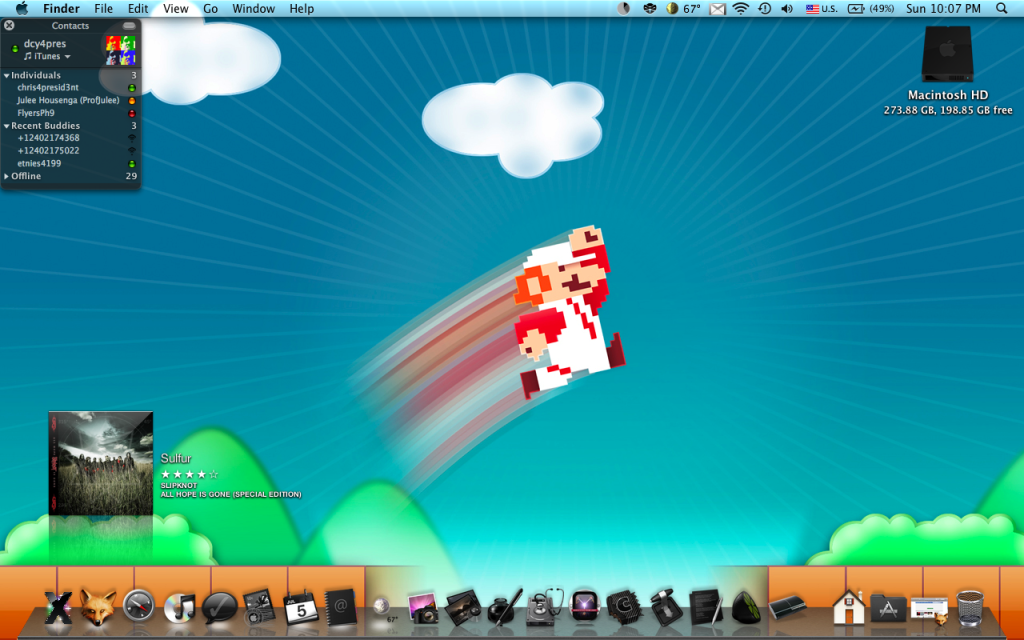Click the Sun 10:07 PM clock
The width and height of the screenshot is (1024, 640).
click(943, 8)
